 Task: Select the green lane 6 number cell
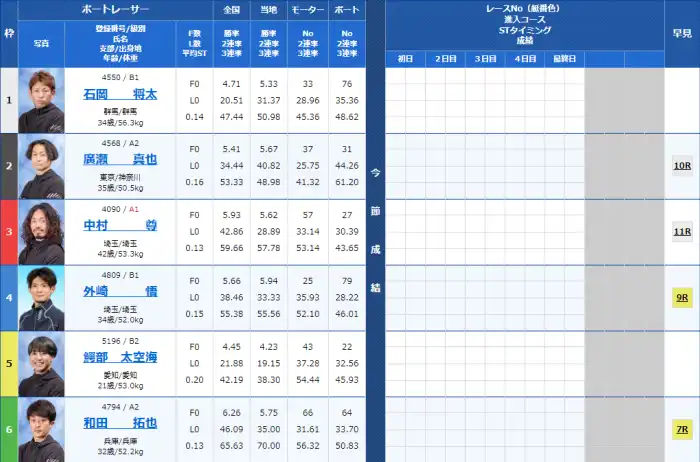click(9, 429)
